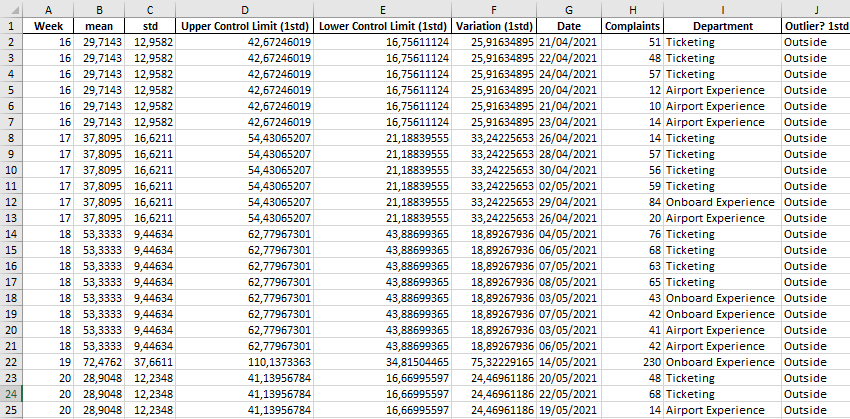This screenshot has width=850, height=419.
Task: Select column F header
Action: click(x=494, y=10)
